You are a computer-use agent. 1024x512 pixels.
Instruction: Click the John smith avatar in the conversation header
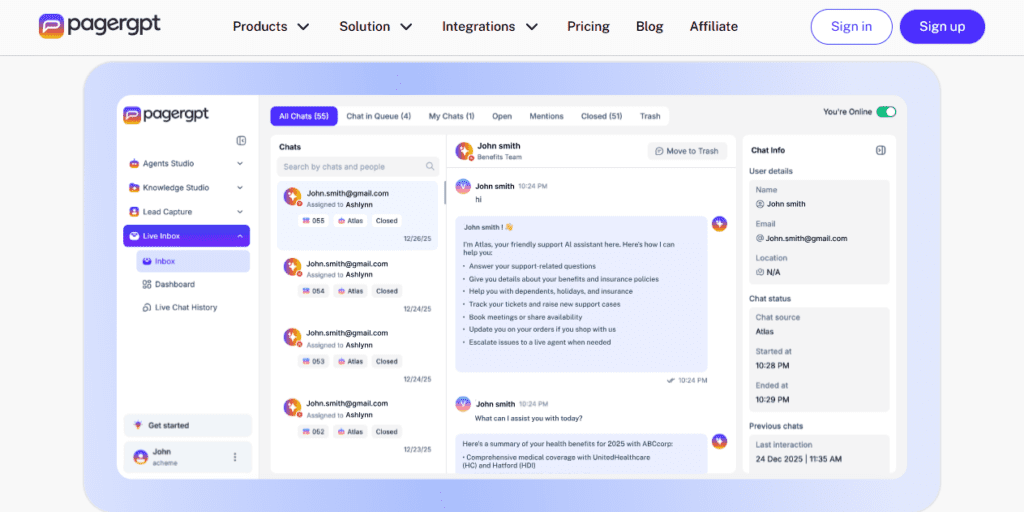(x=464, y=151)
